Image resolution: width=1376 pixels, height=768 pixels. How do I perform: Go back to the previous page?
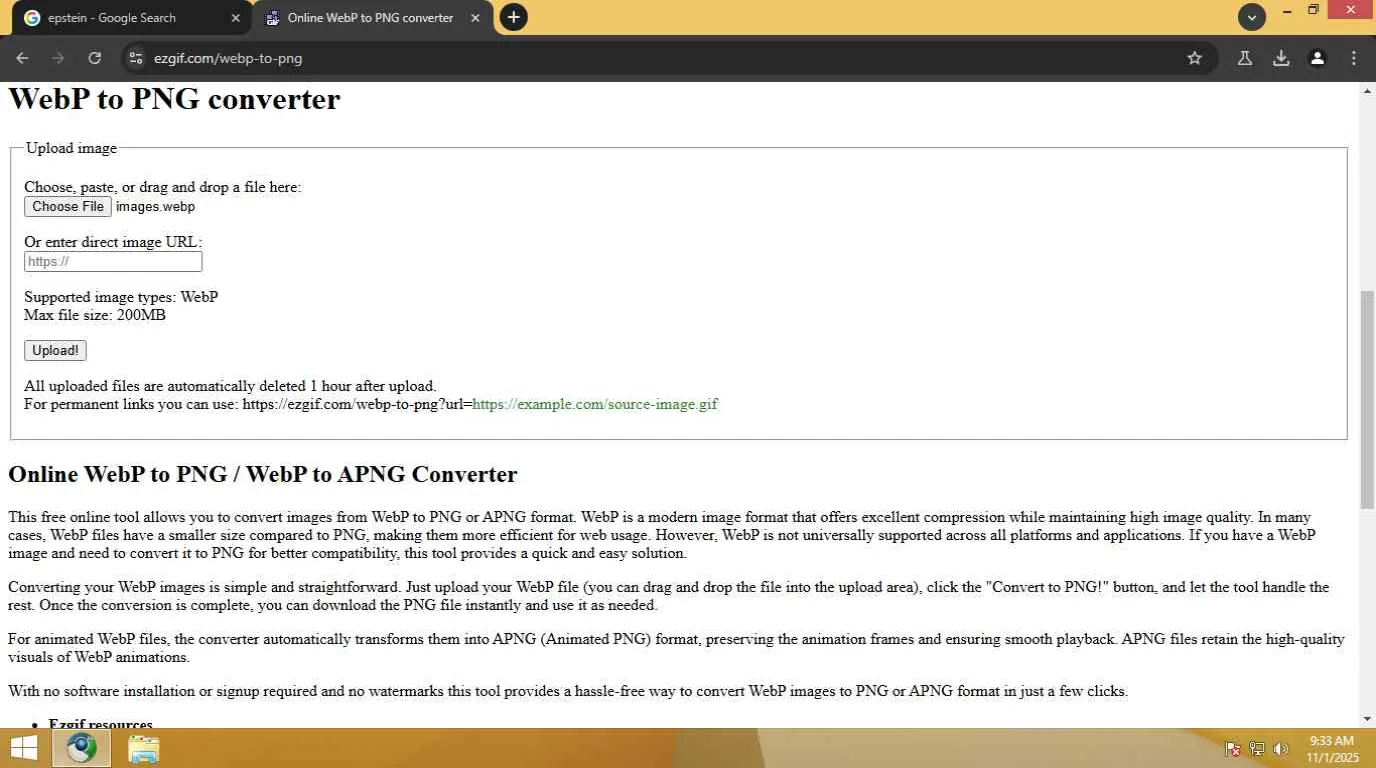pos(22,58)
